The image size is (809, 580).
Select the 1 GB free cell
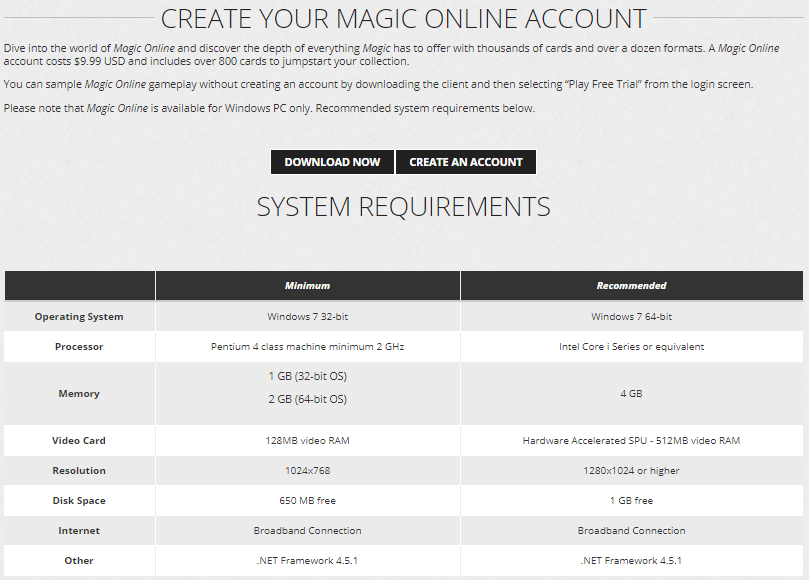coord(632,500)
